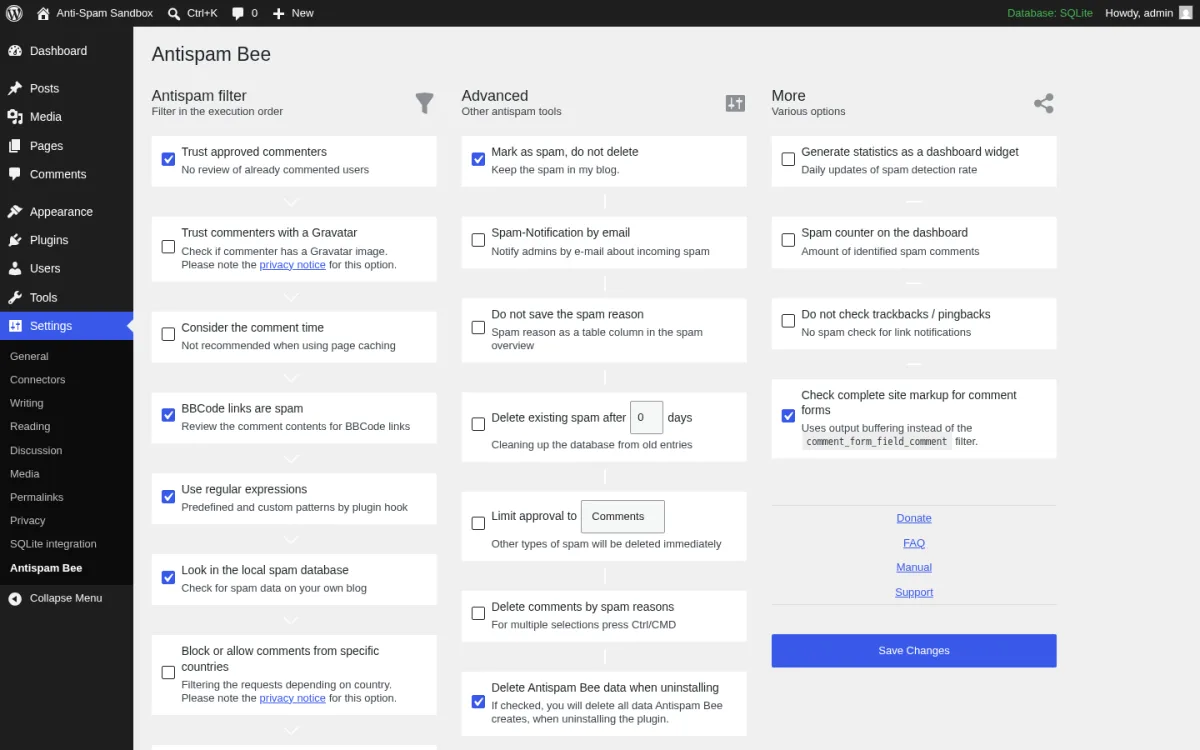1200x750 pixels.
Task: Click the Tools wrench icon
Action: 15,297
